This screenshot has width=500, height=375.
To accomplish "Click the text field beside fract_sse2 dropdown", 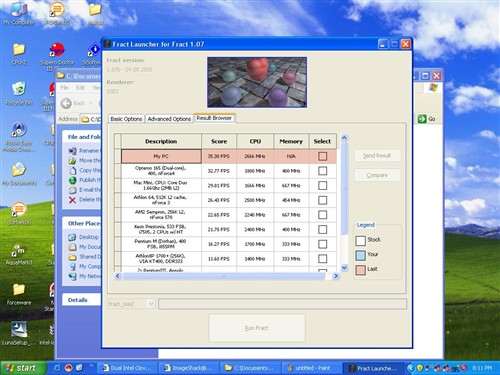I will (283, 304).
